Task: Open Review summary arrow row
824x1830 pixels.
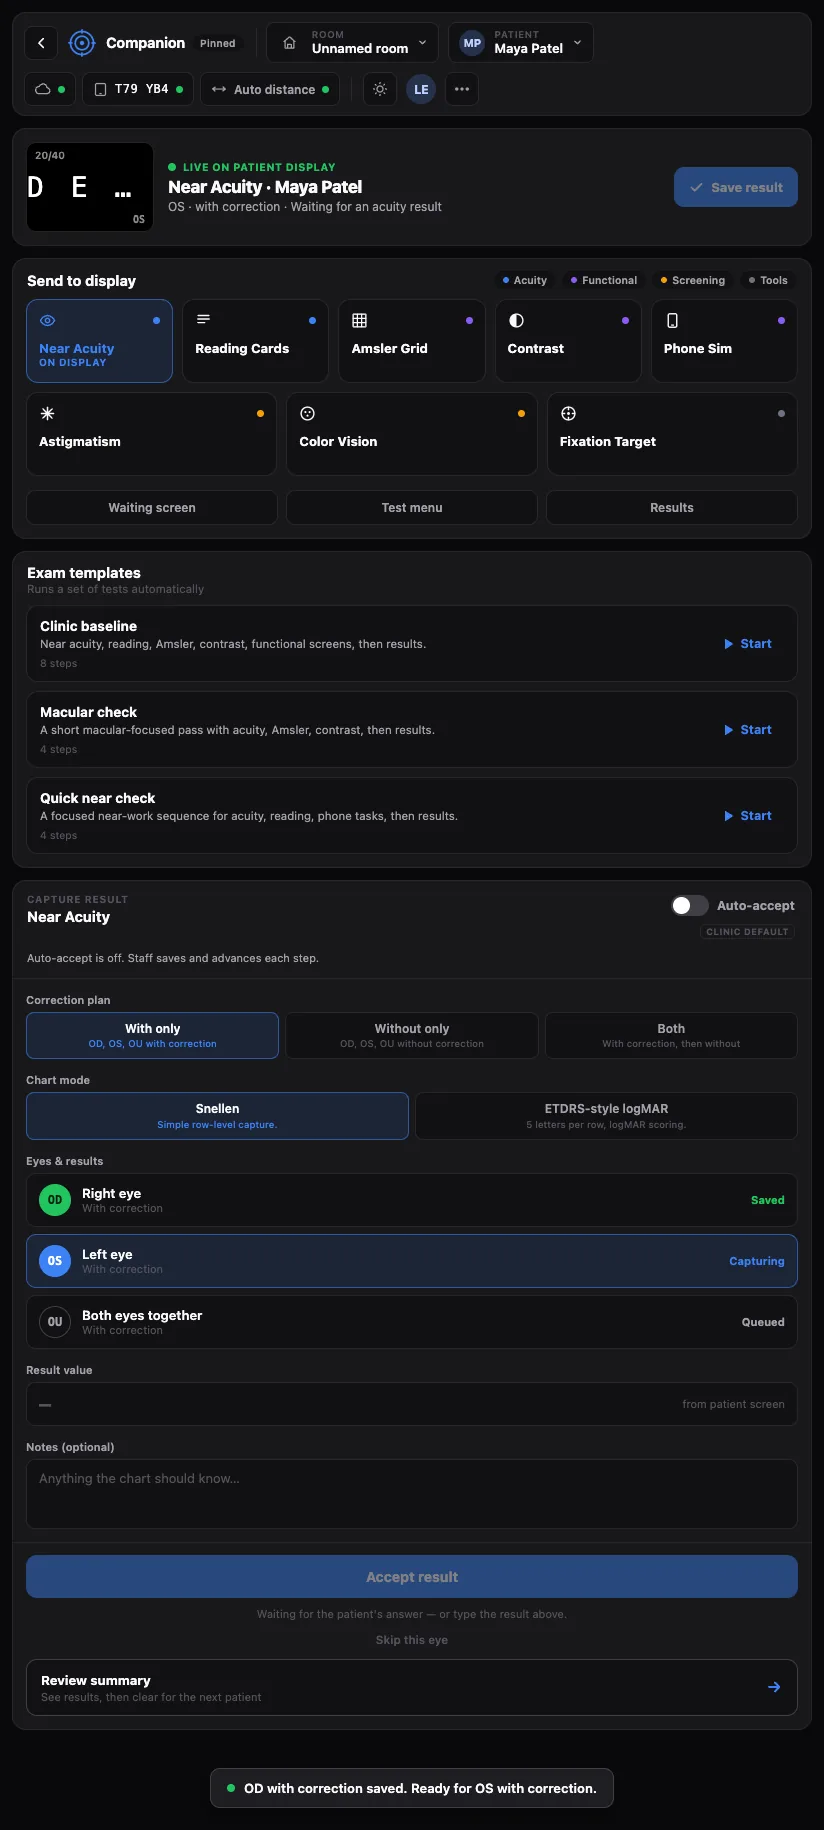Action: 412,1687
